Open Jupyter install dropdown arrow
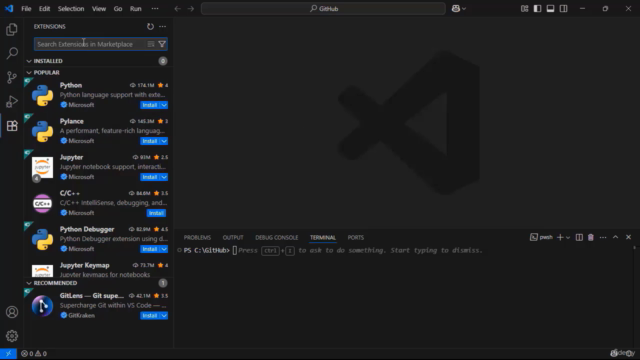The image size is (640, 360). pos(164,177)
